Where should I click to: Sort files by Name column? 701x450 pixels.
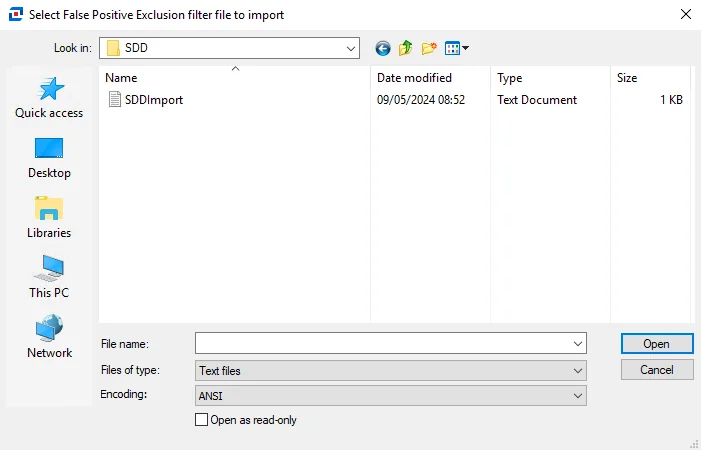(235, 78)
